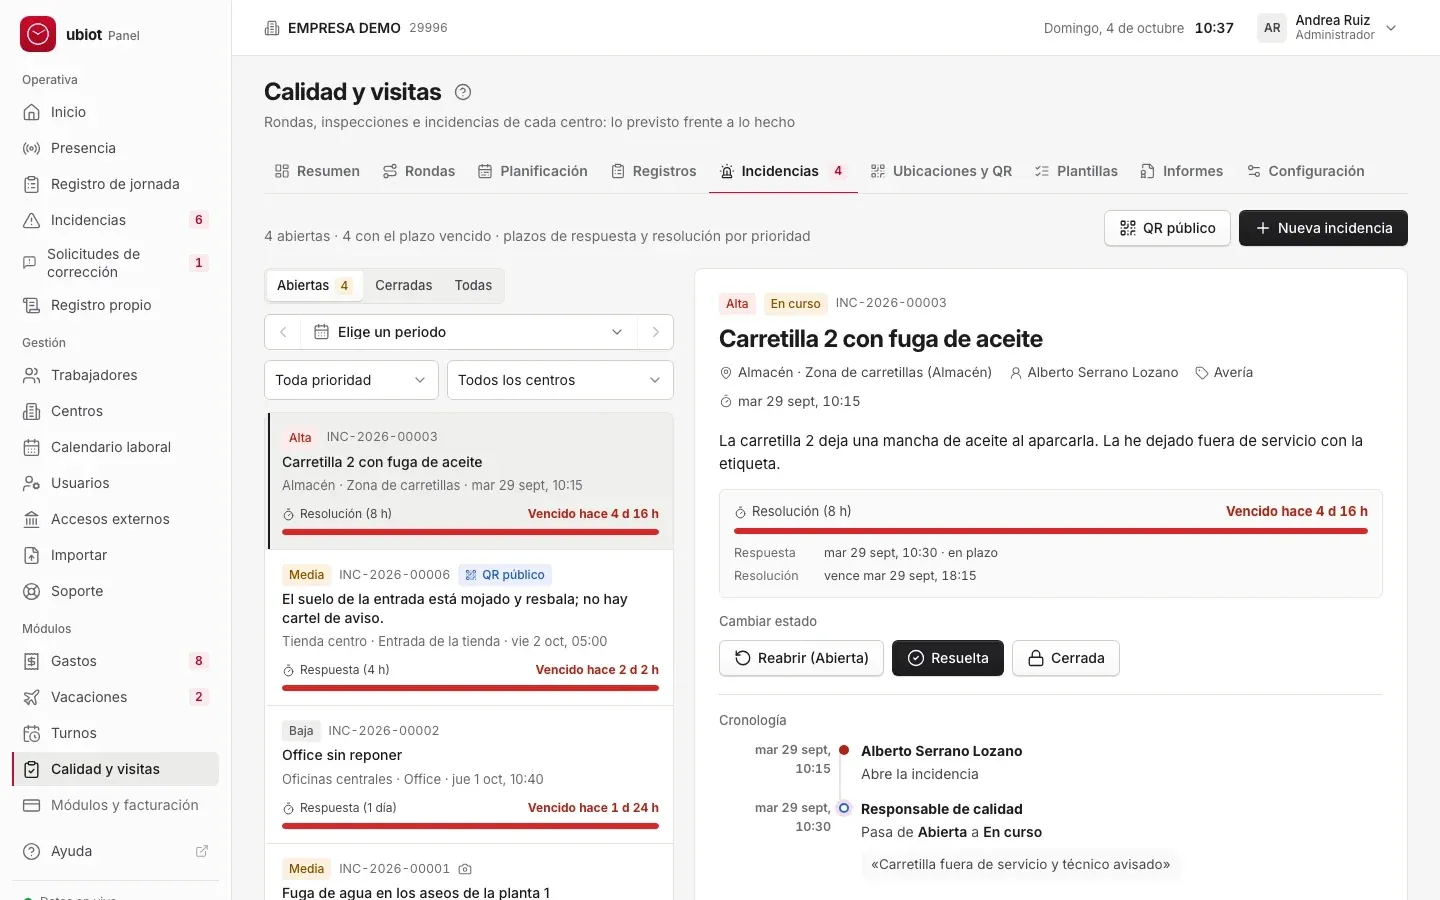Switch to Rondas tab
Image resolution: width=1440 pixels, height=900 pixels.
click(x=419, y=171)
